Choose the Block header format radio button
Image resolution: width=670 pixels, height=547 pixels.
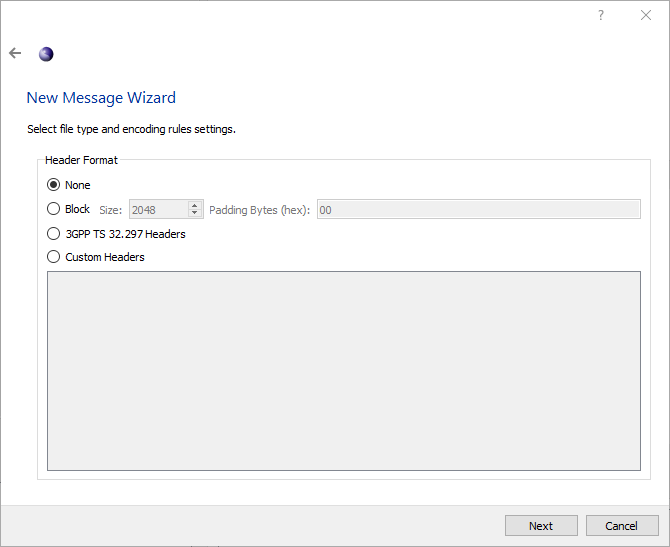click(54, 209)
